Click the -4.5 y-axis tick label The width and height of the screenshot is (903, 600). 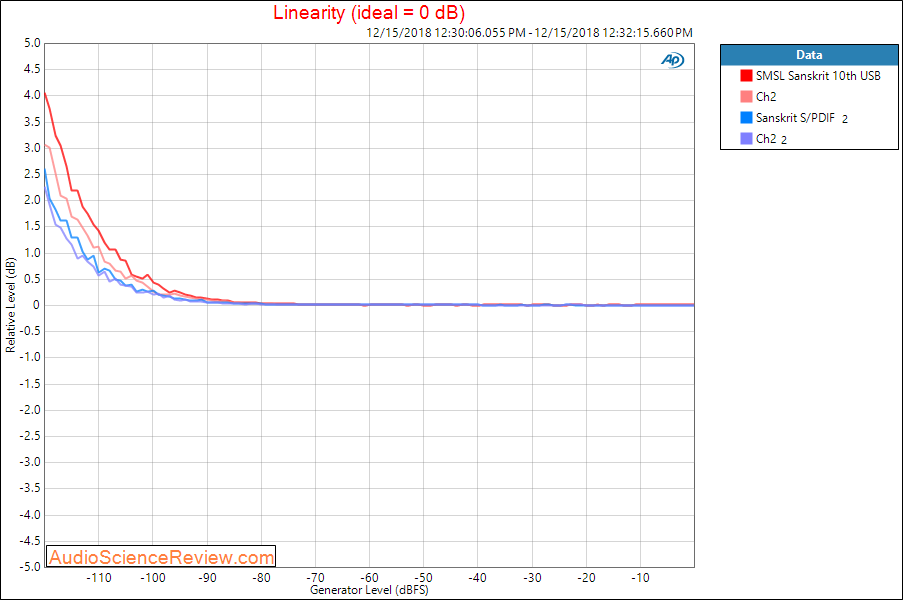[x=30, y=541]
